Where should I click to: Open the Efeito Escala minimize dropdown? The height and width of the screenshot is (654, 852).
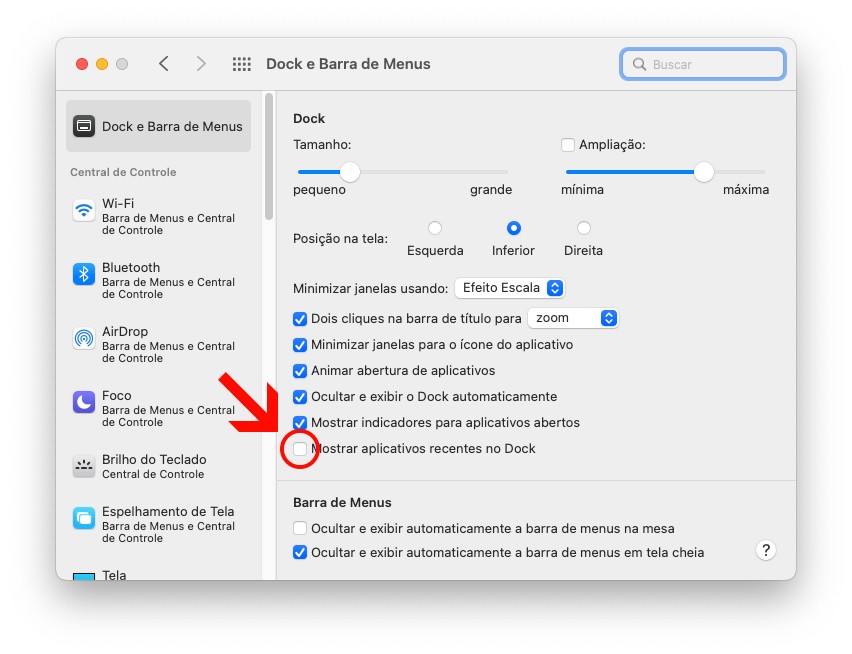point(510,288)
